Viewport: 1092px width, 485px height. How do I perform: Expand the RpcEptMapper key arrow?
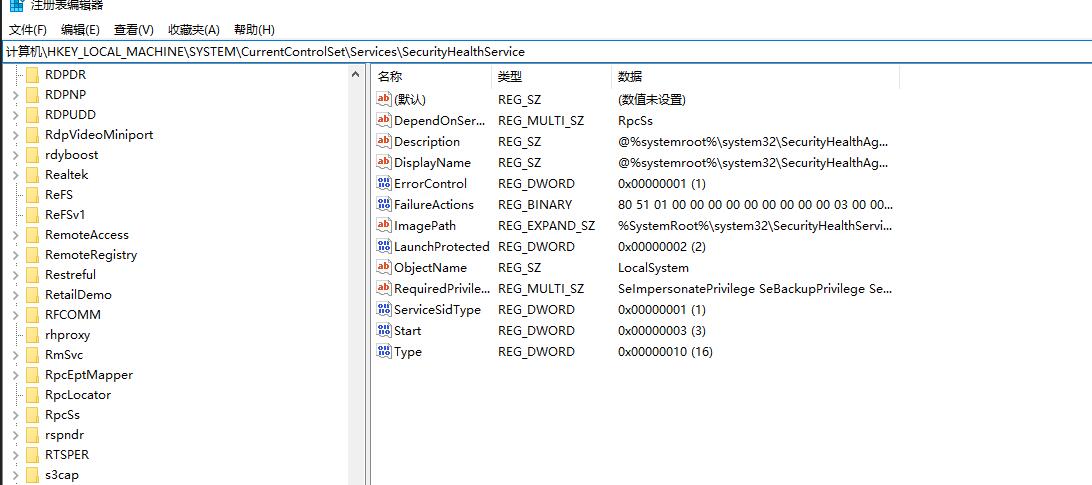15,375
